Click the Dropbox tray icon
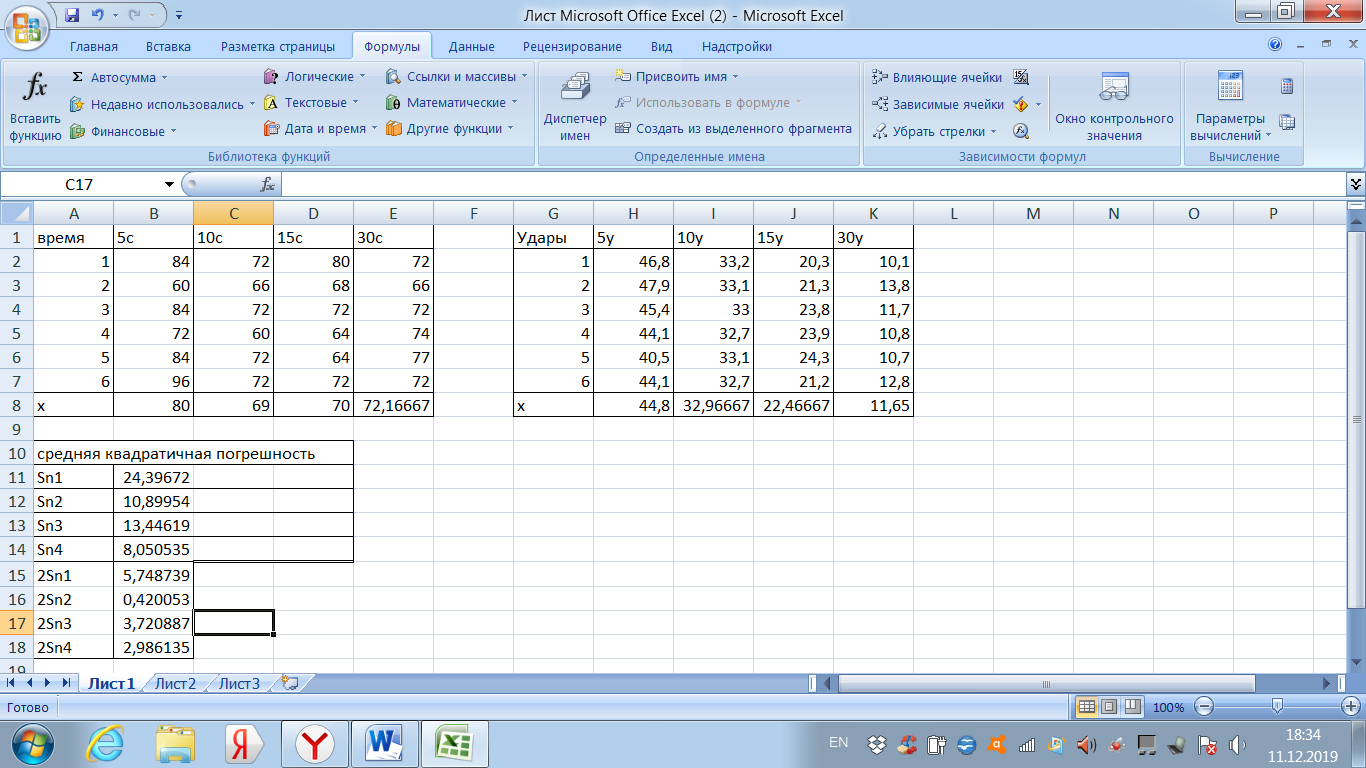Viewport: 1366px width, 768px height. pos(877,745)
